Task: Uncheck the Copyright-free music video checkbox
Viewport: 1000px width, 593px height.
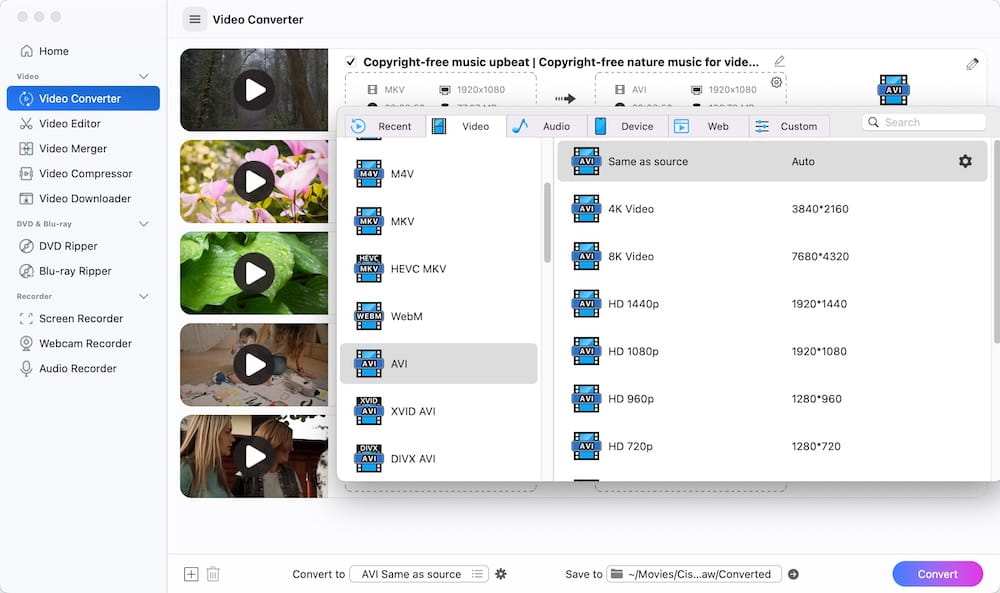Action: 350,62
